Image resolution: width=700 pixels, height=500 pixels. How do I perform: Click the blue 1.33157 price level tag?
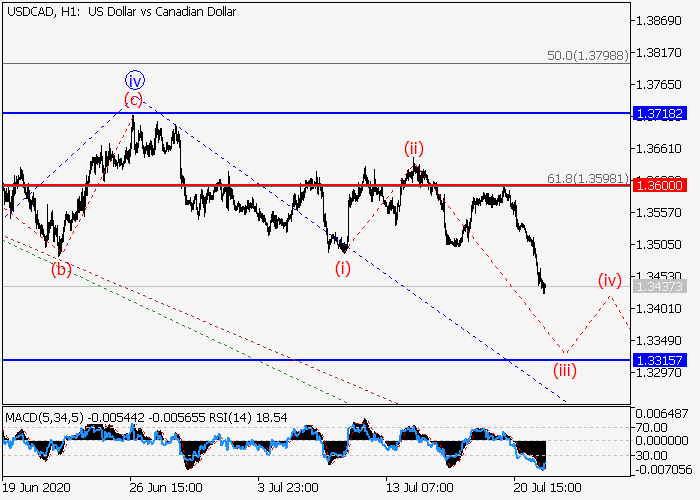656,360
